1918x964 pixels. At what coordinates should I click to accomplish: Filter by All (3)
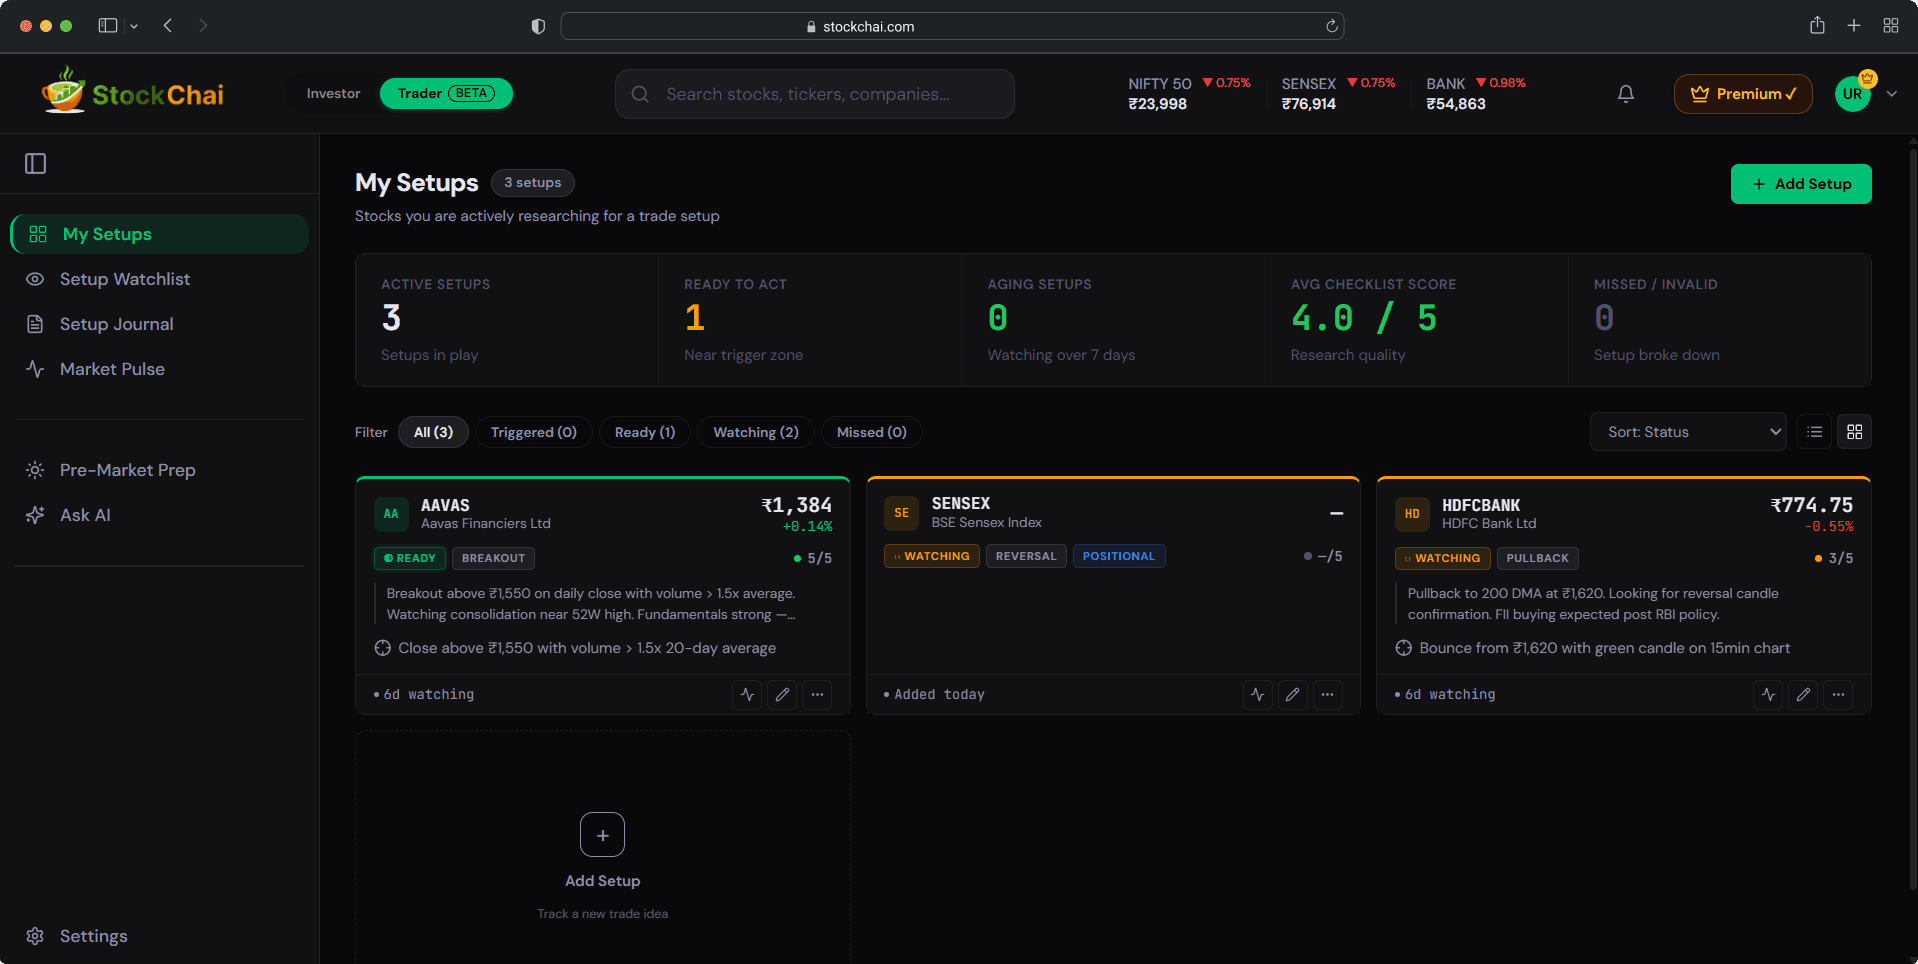(433, 432)
